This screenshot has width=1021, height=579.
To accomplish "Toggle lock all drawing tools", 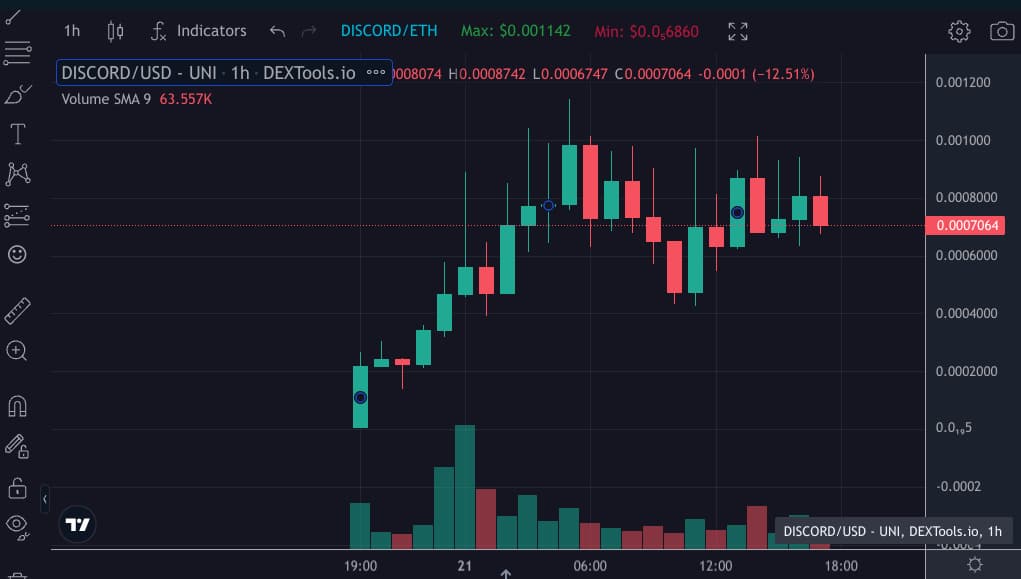I will tap(17, 487).
